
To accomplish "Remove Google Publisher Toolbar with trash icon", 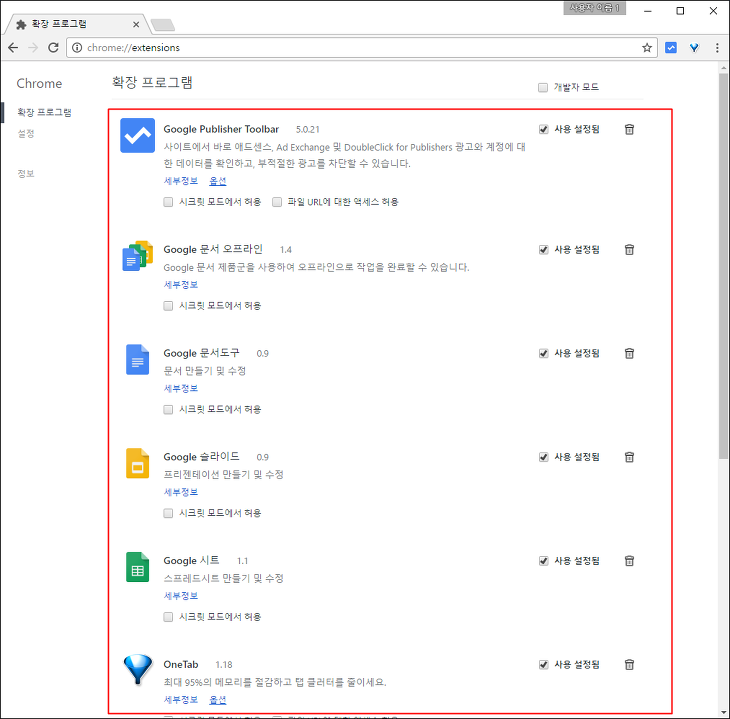I will (x=629, y=129).
